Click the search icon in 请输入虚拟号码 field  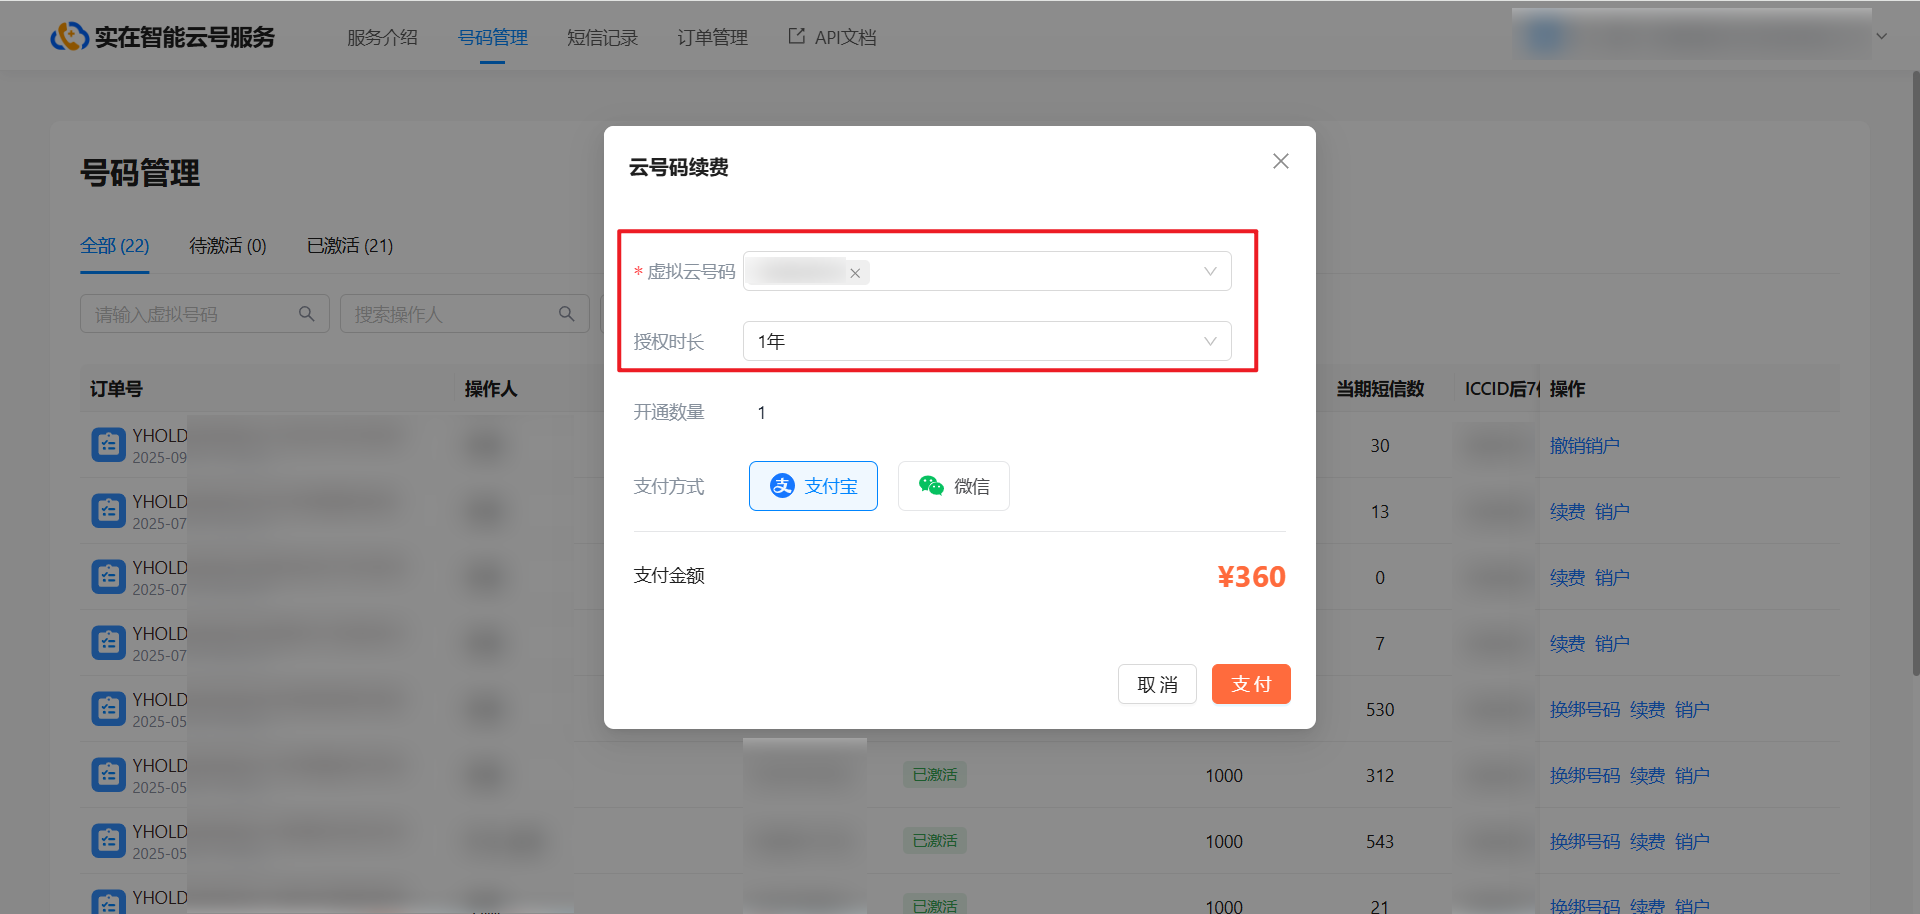point(307,314)
